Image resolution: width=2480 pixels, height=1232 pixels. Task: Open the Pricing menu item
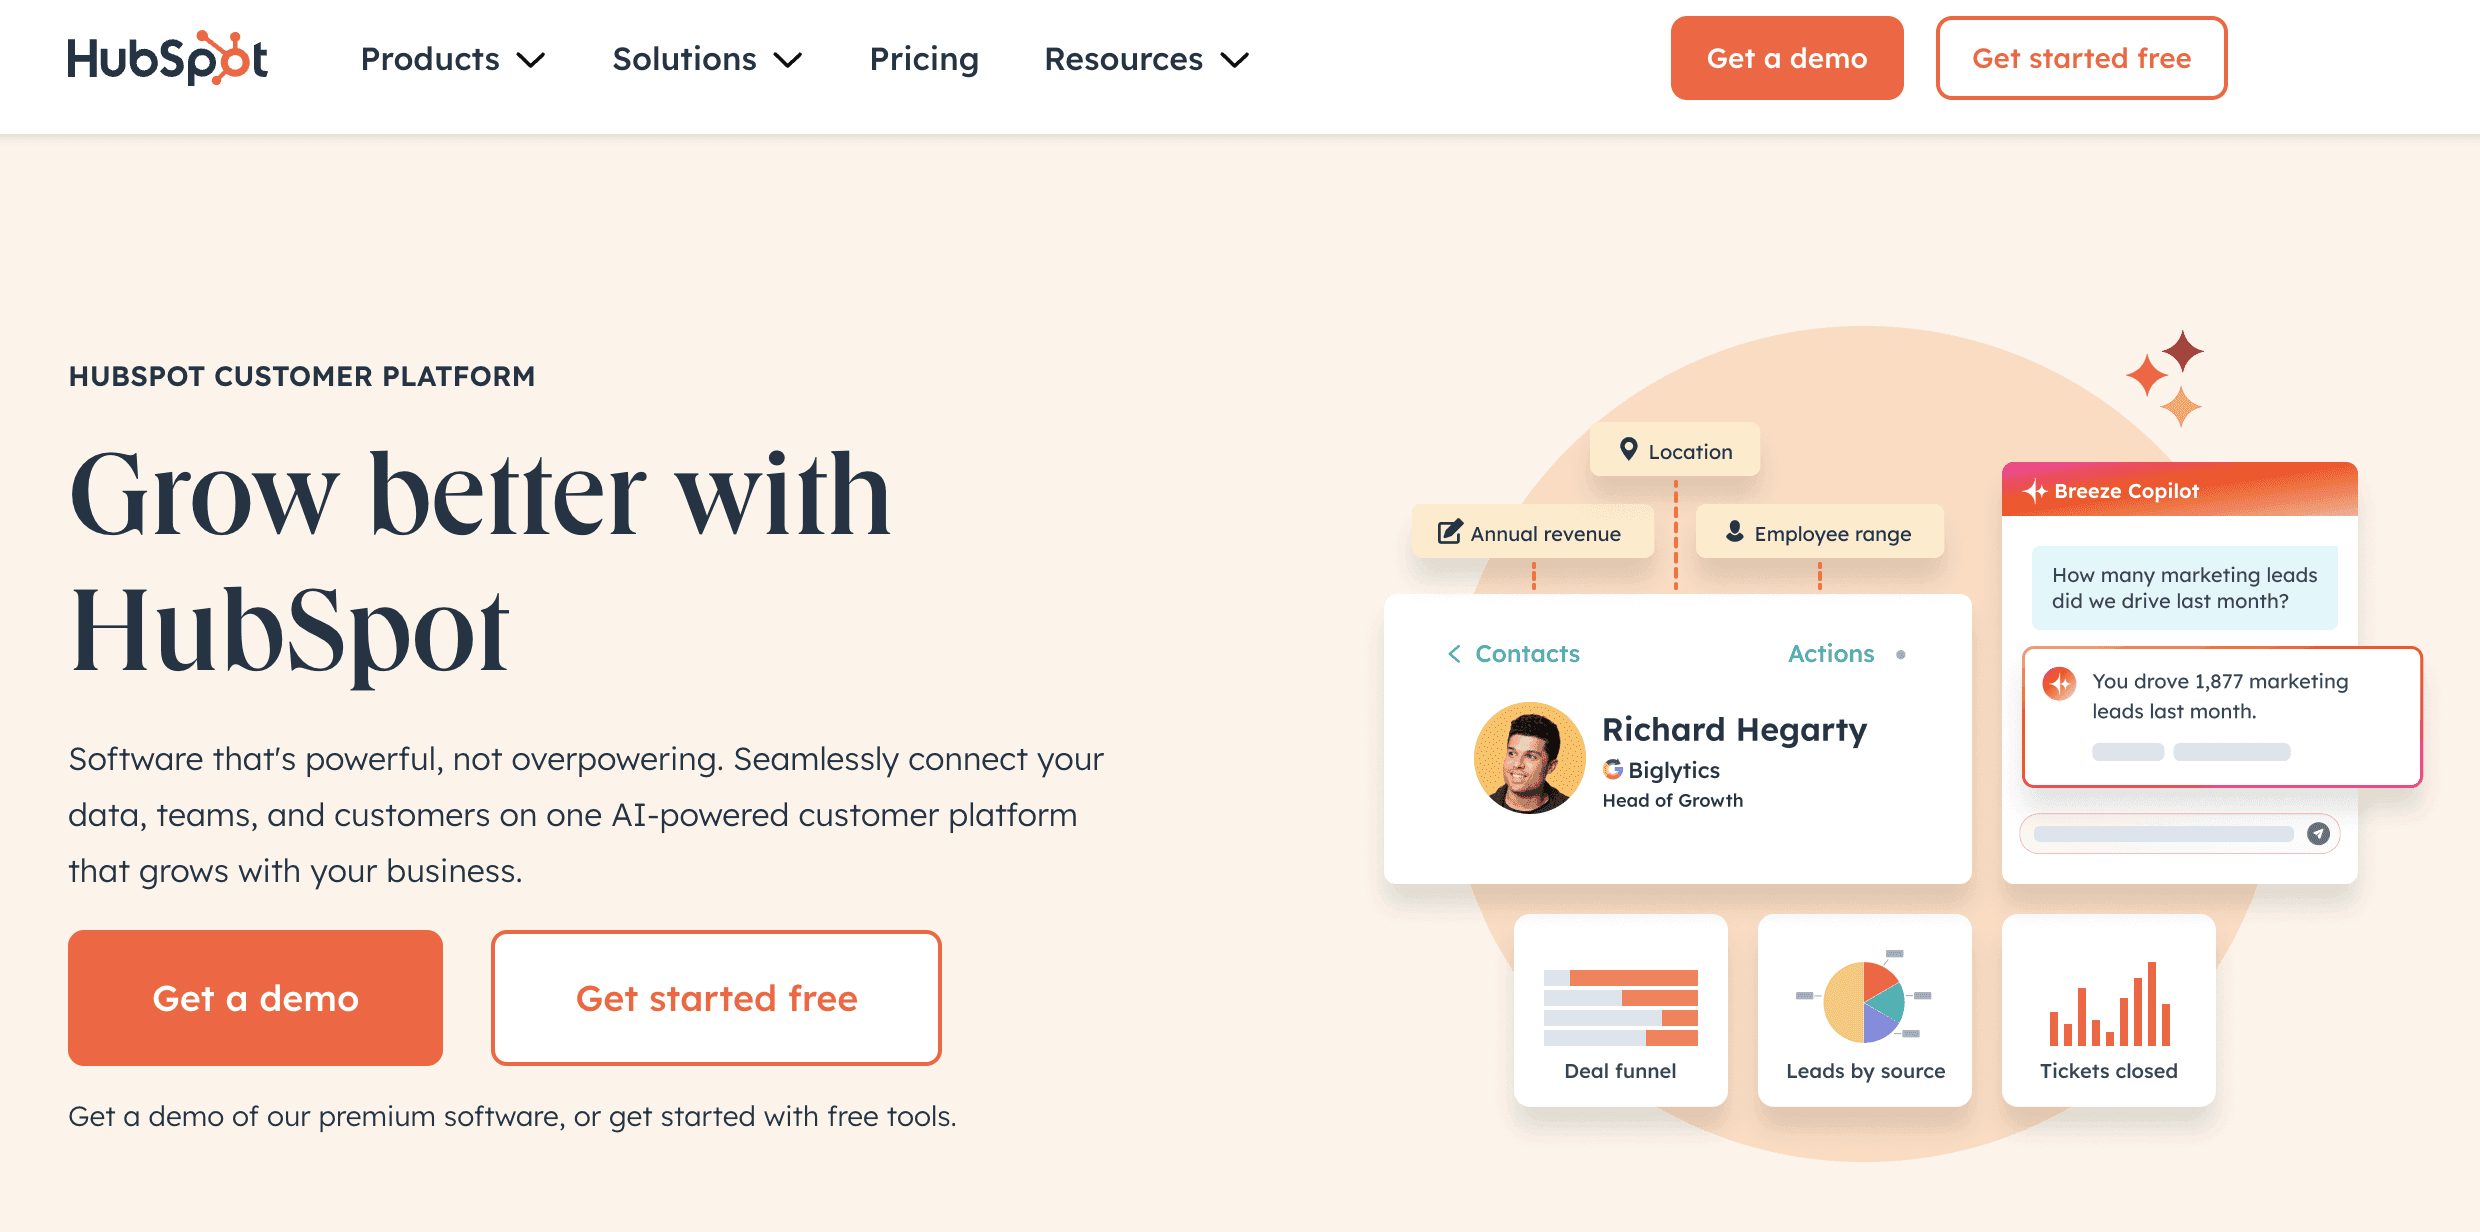[924, 59]
